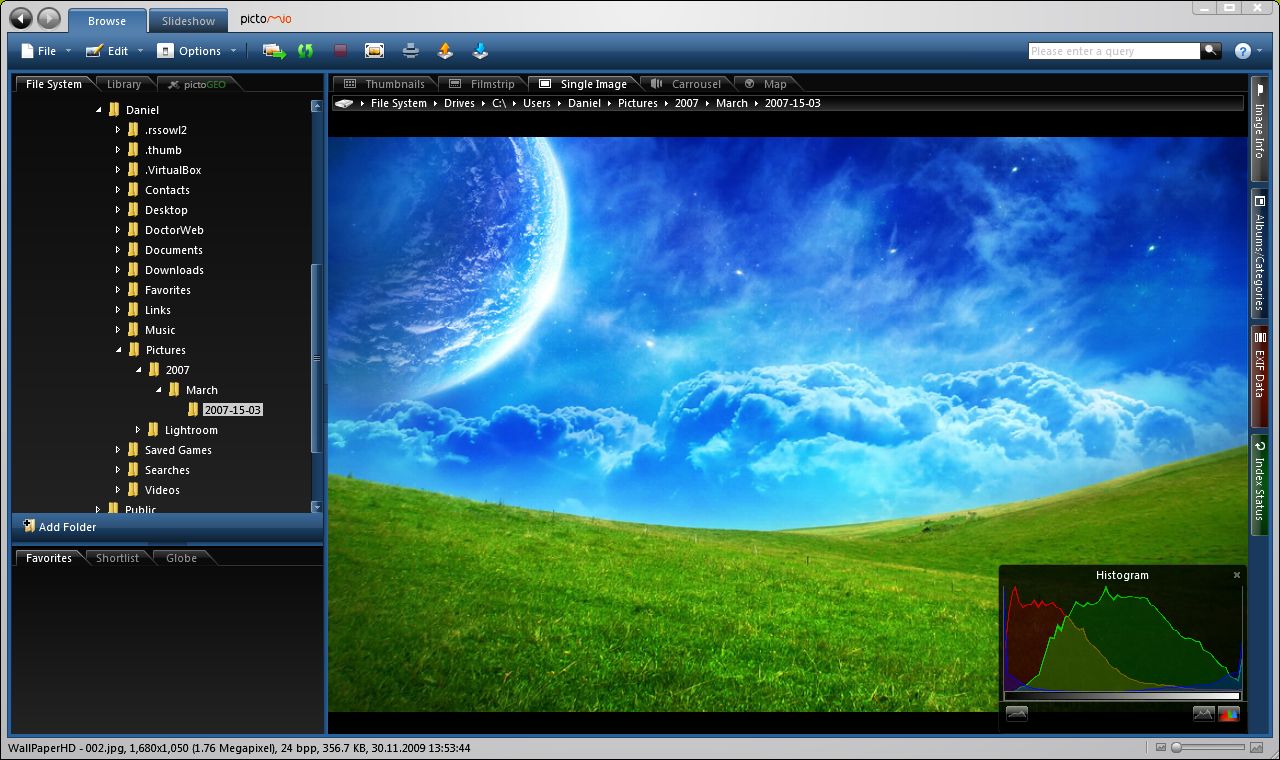
Task: Select the Shortlist tab
Action: pyautogui.click(x=117, y=558)
